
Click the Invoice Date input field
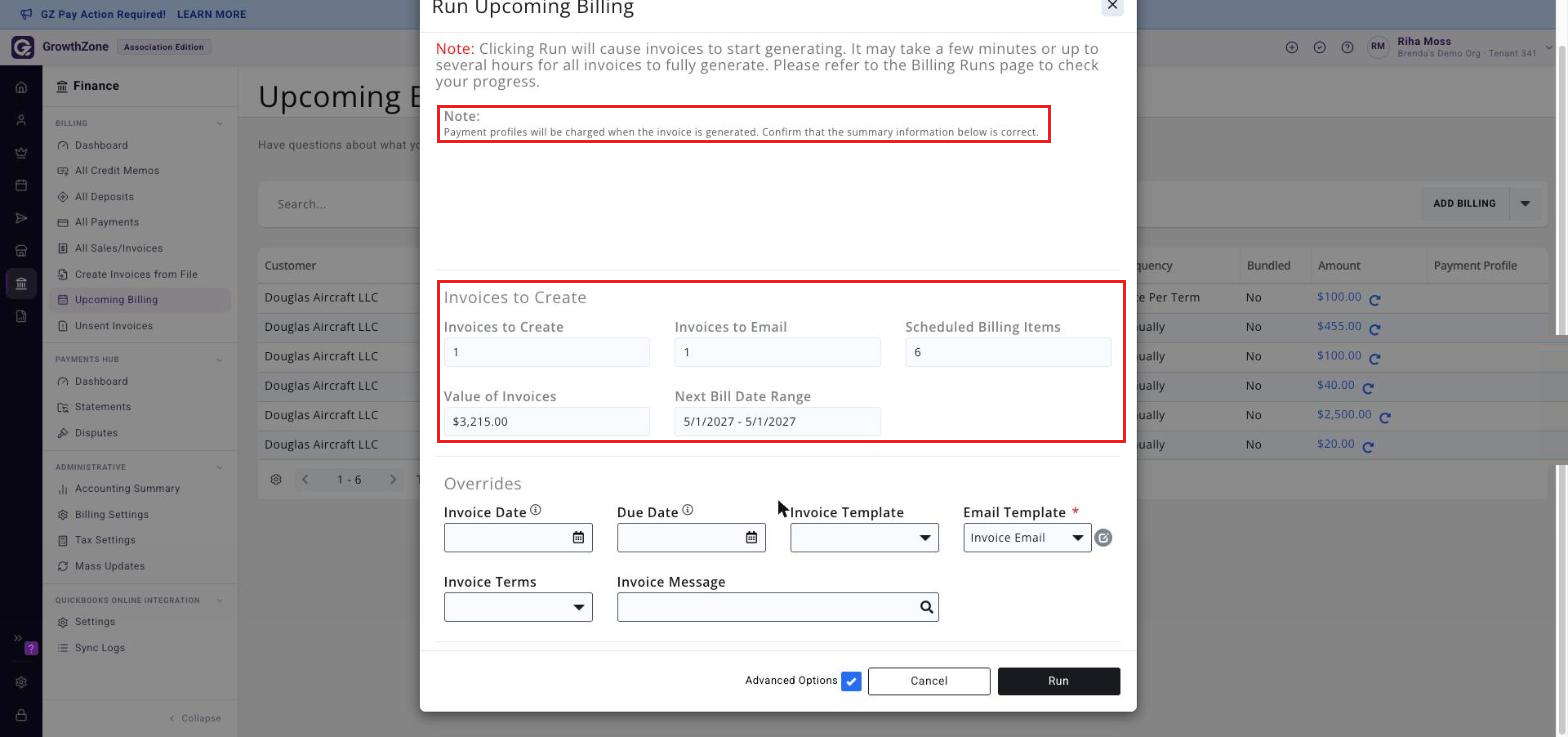(518, 538)
